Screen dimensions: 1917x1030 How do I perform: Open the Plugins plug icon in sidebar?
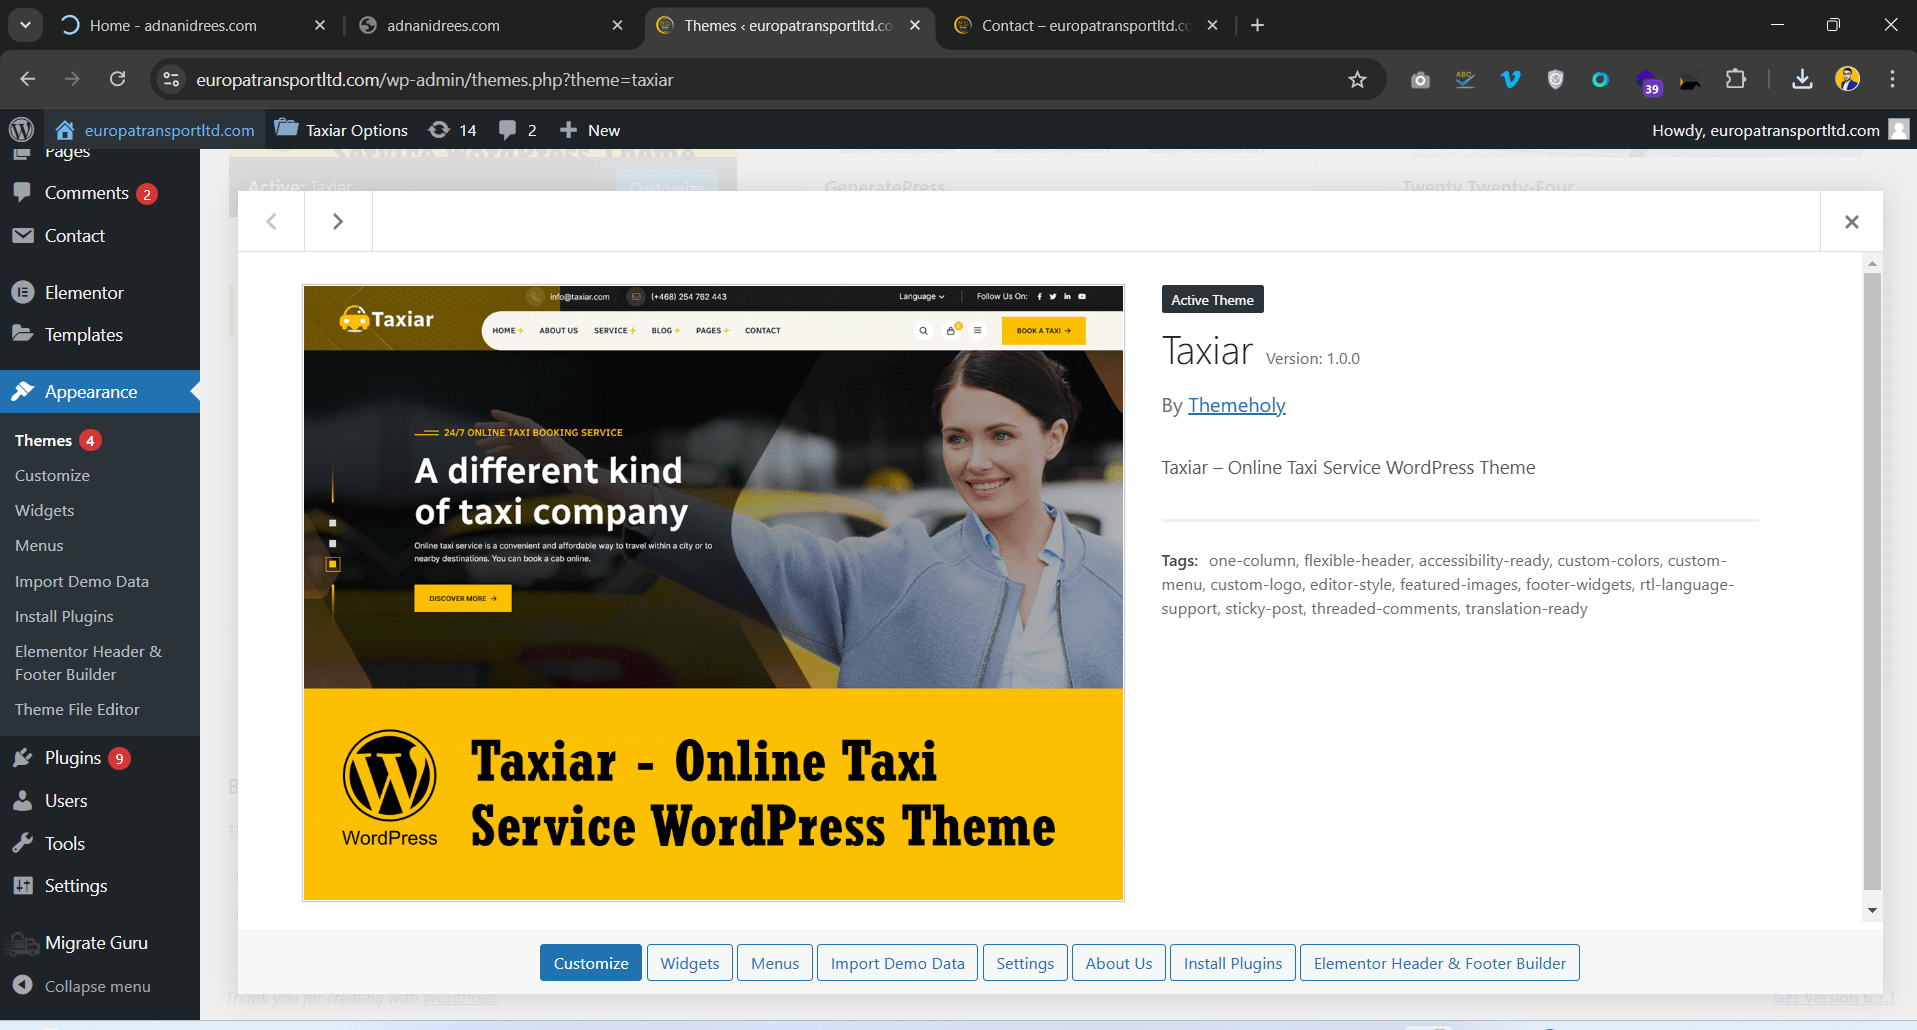coord(23,758)
